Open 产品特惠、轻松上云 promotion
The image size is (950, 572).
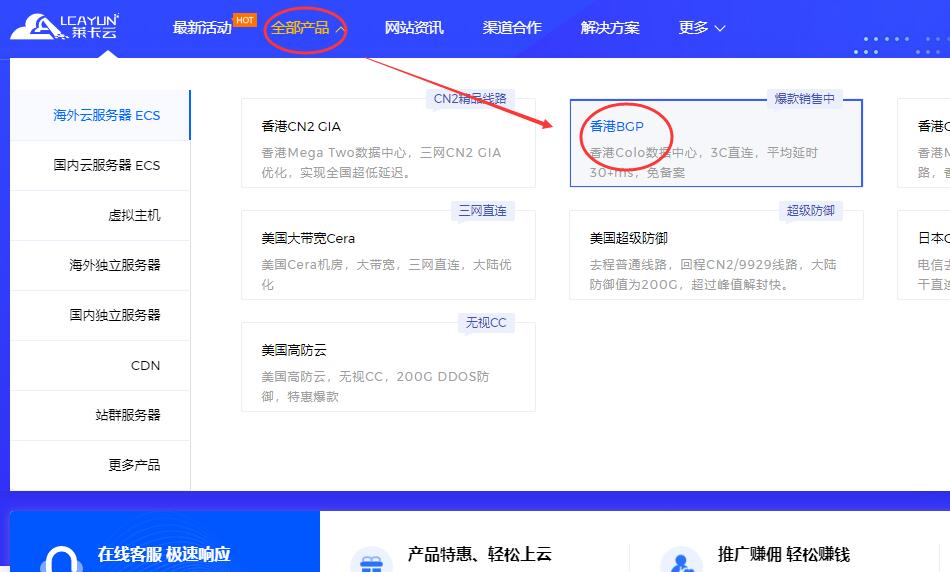(479, 554)
